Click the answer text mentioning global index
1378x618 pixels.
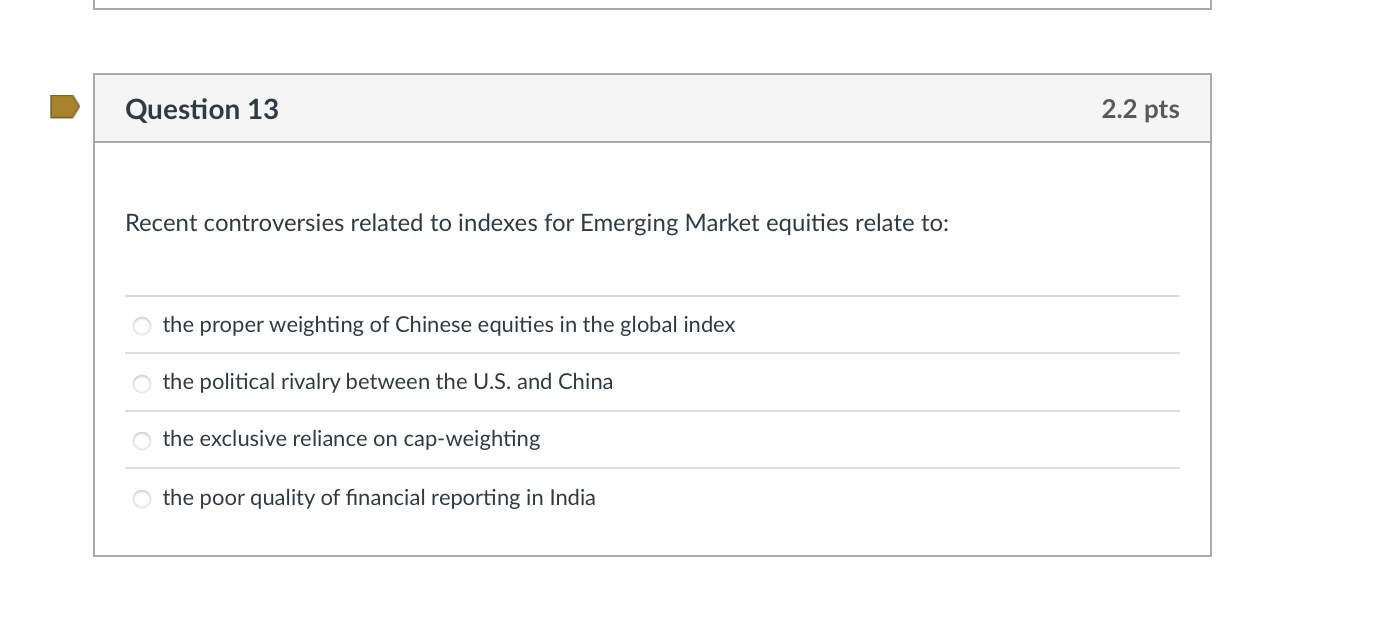[449, 325]
